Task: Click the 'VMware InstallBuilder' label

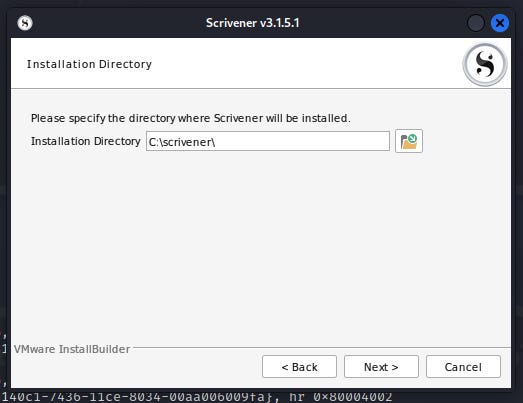Action: pyautogui.click(x=72, y=349)
